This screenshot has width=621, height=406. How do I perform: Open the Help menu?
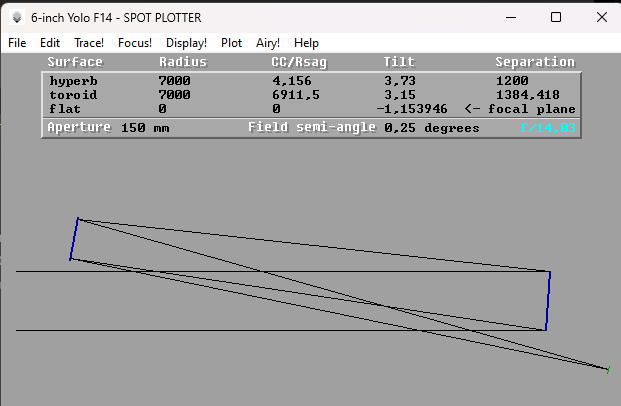306,43
